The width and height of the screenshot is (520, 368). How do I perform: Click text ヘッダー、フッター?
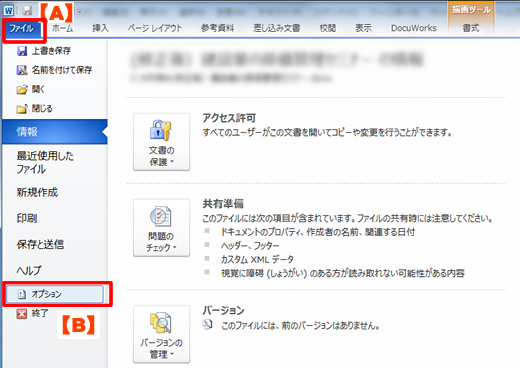(x=250, y=246)
